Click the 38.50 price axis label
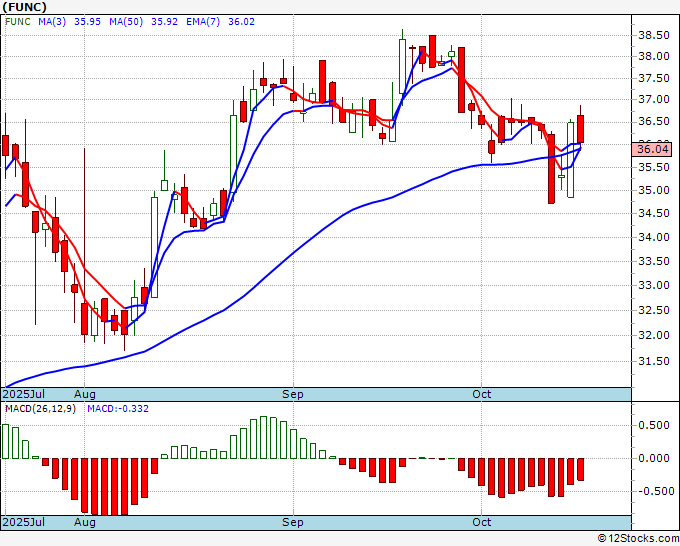This screenshot has height=546, width=680. pos(654,36)
